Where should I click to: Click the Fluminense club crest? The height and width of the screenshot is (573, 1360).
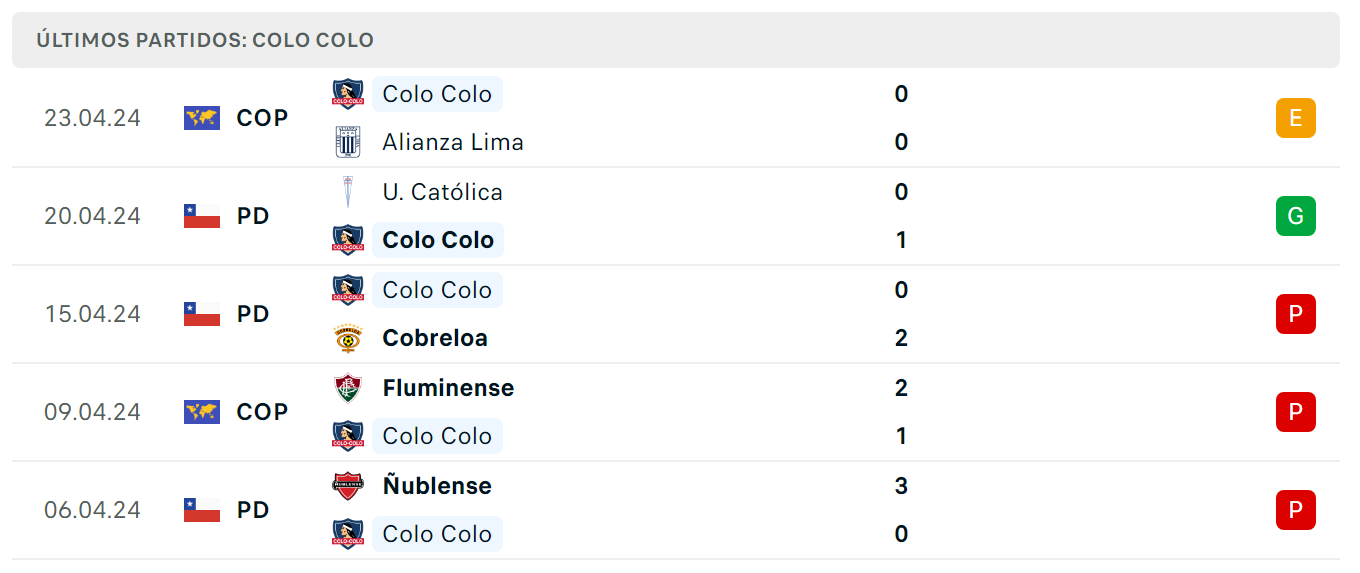(x=347, y=388)
